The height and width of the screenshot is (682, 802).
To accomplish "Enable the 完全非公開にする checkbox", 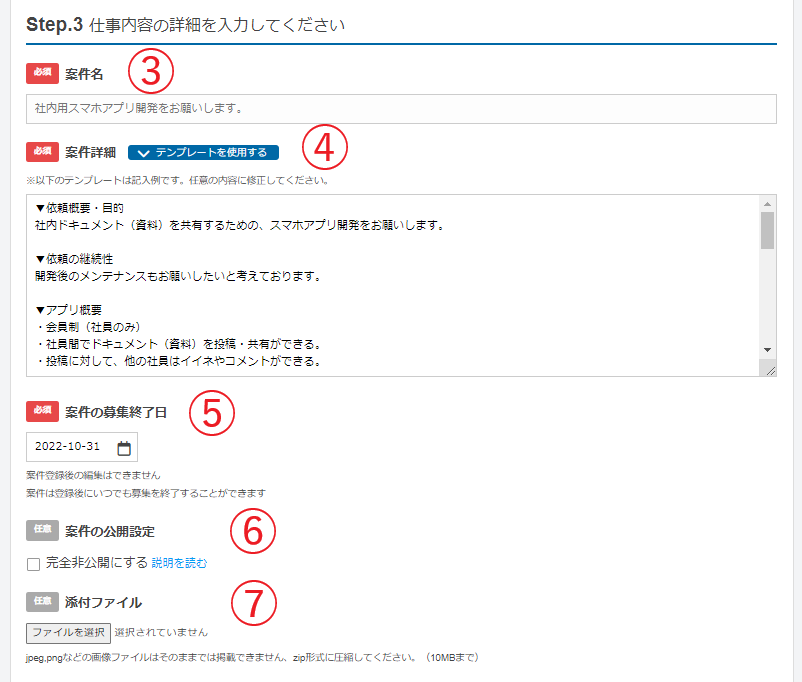I will coord(34,564).
